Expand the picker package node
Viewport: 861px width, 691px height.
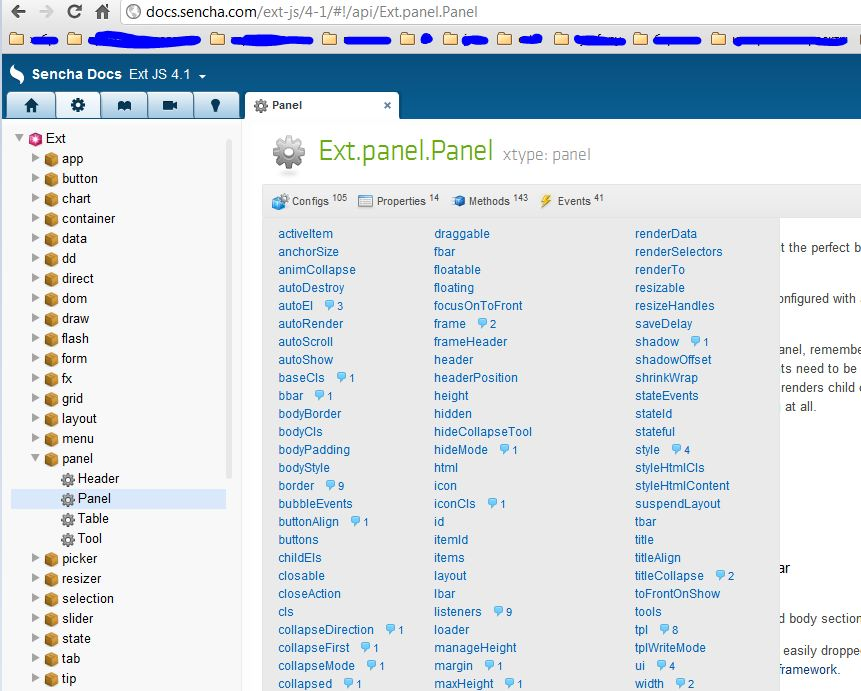point(35,558)
